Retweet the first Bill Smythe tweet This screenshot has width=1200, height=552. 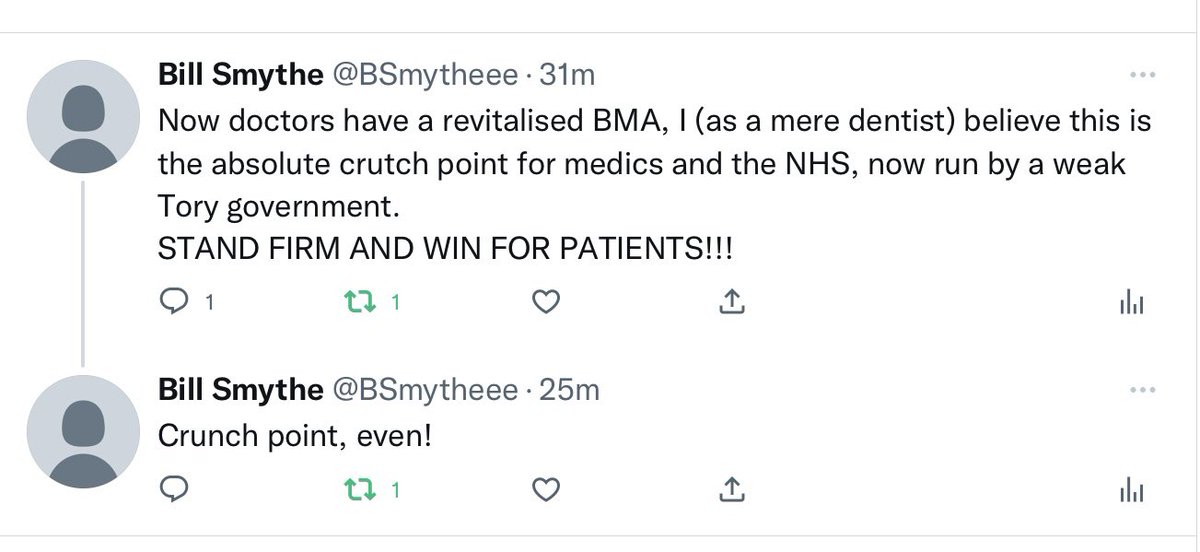tap(356, 301)
